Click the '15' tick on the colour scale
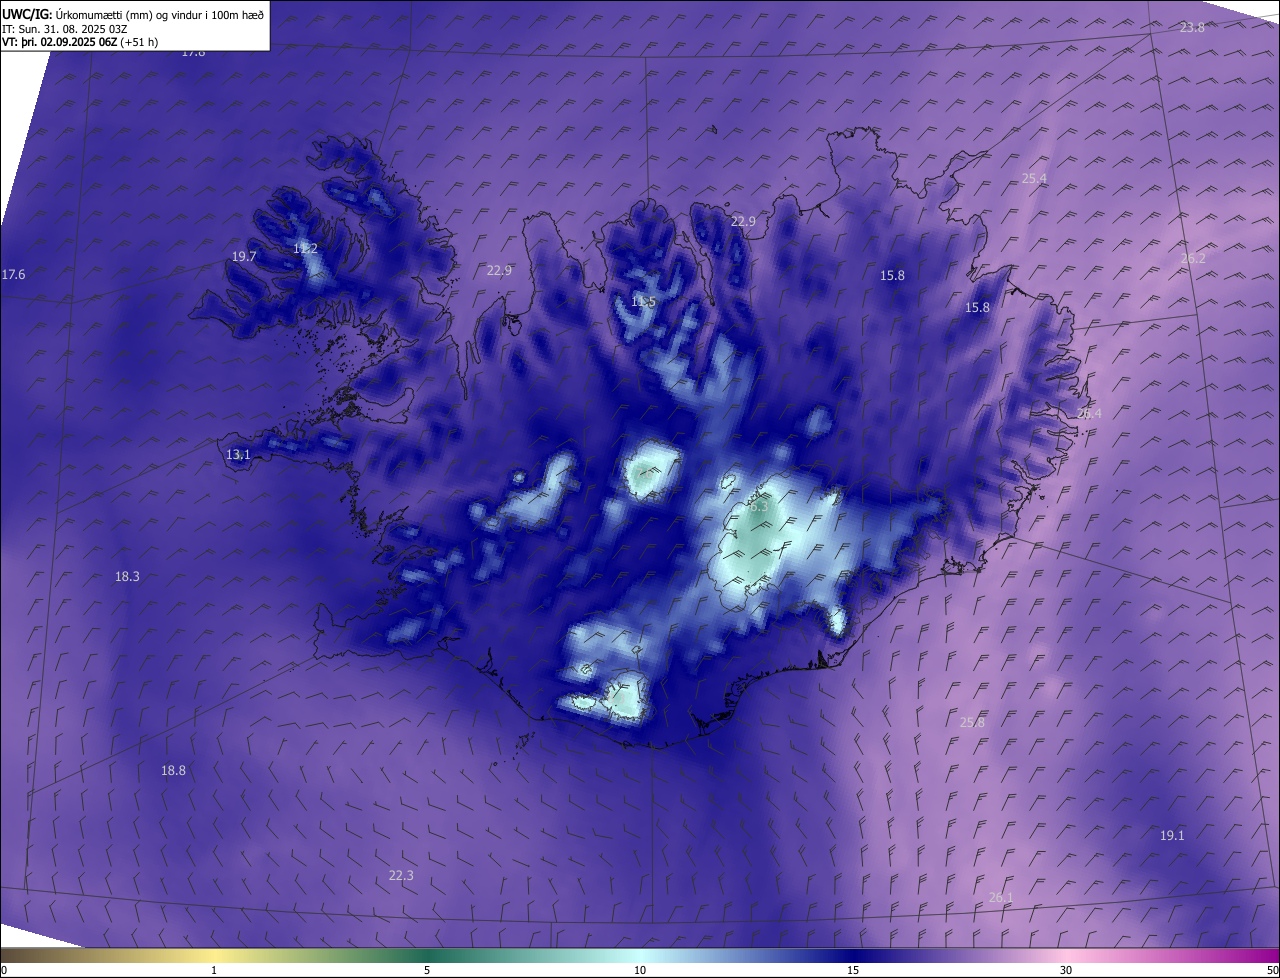The height and width of the screenshot is (978, 1280). pyautogui.click(x=853, y=970)
